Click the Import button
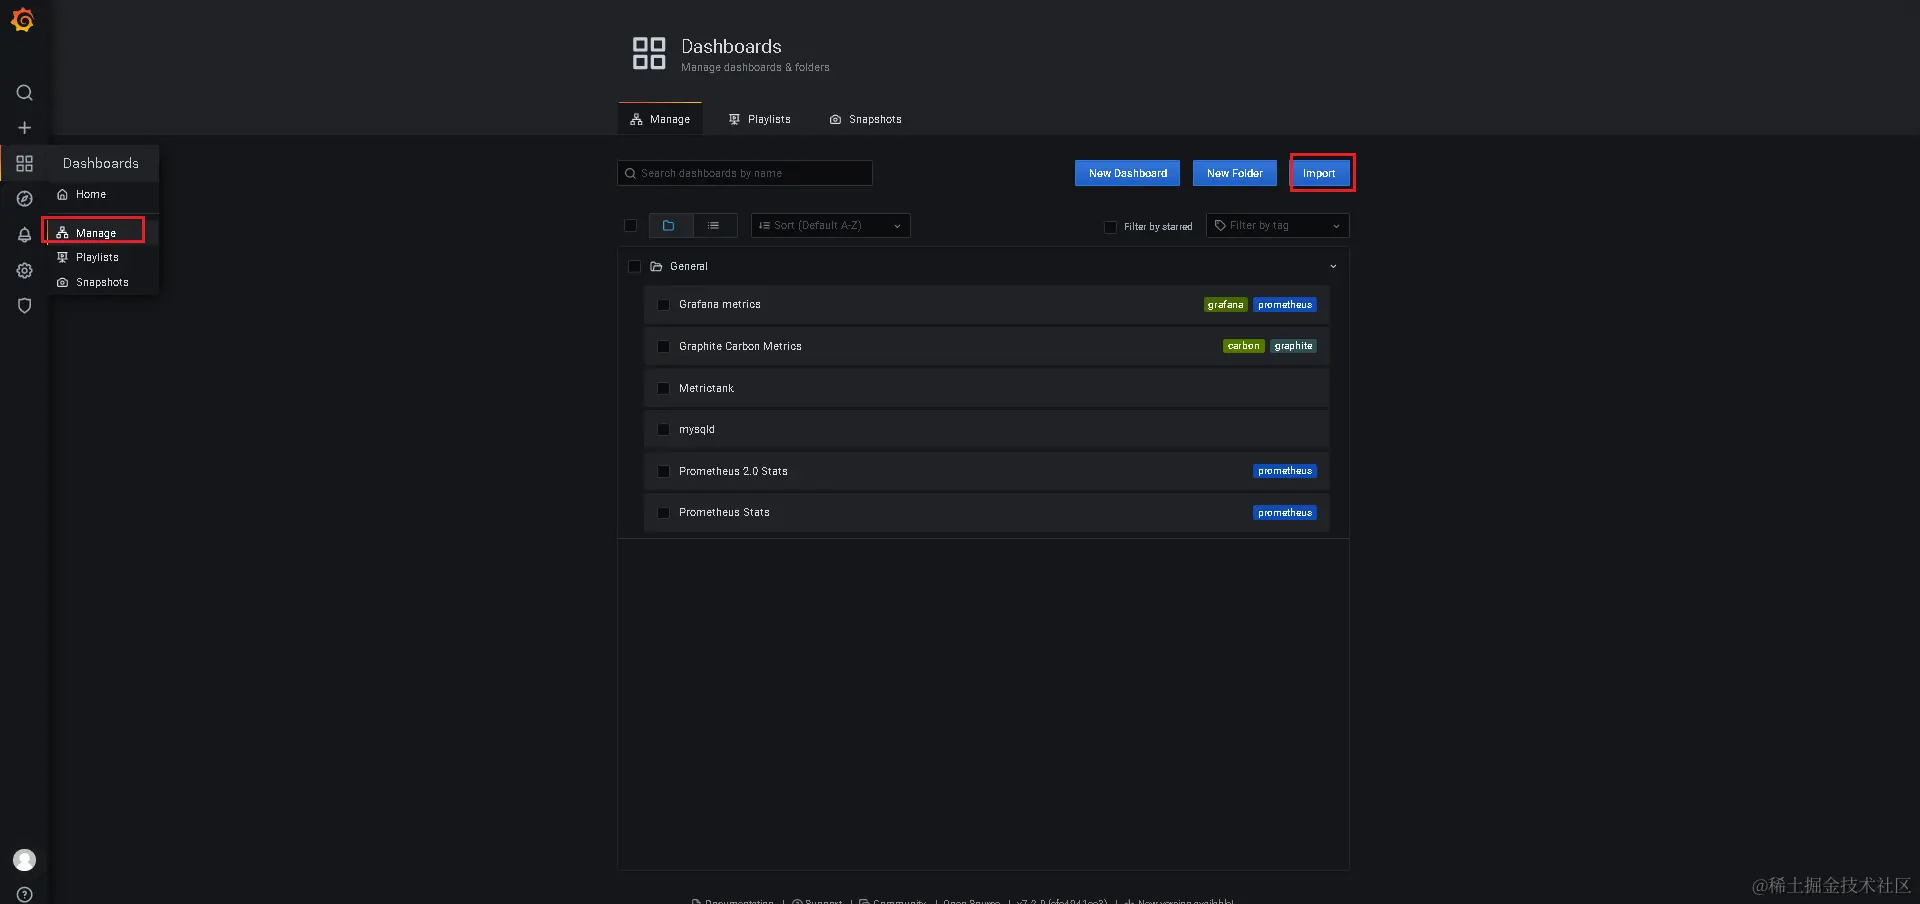Viewport: 1920px width, 904px height. coord(1319,173)
